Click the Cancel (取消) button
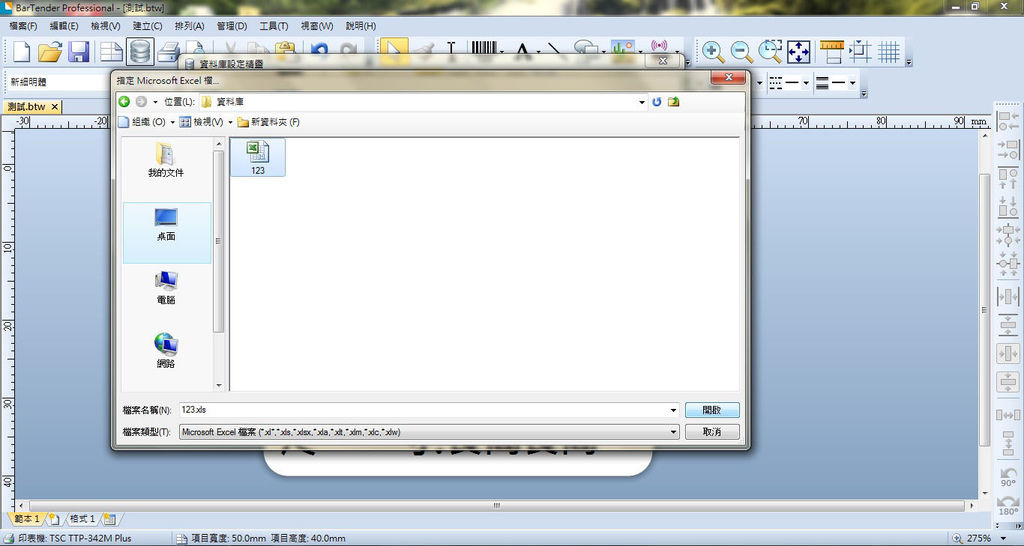Viewport: 1024px width, 546px height. pyautogui.click(x=712, y=432)
